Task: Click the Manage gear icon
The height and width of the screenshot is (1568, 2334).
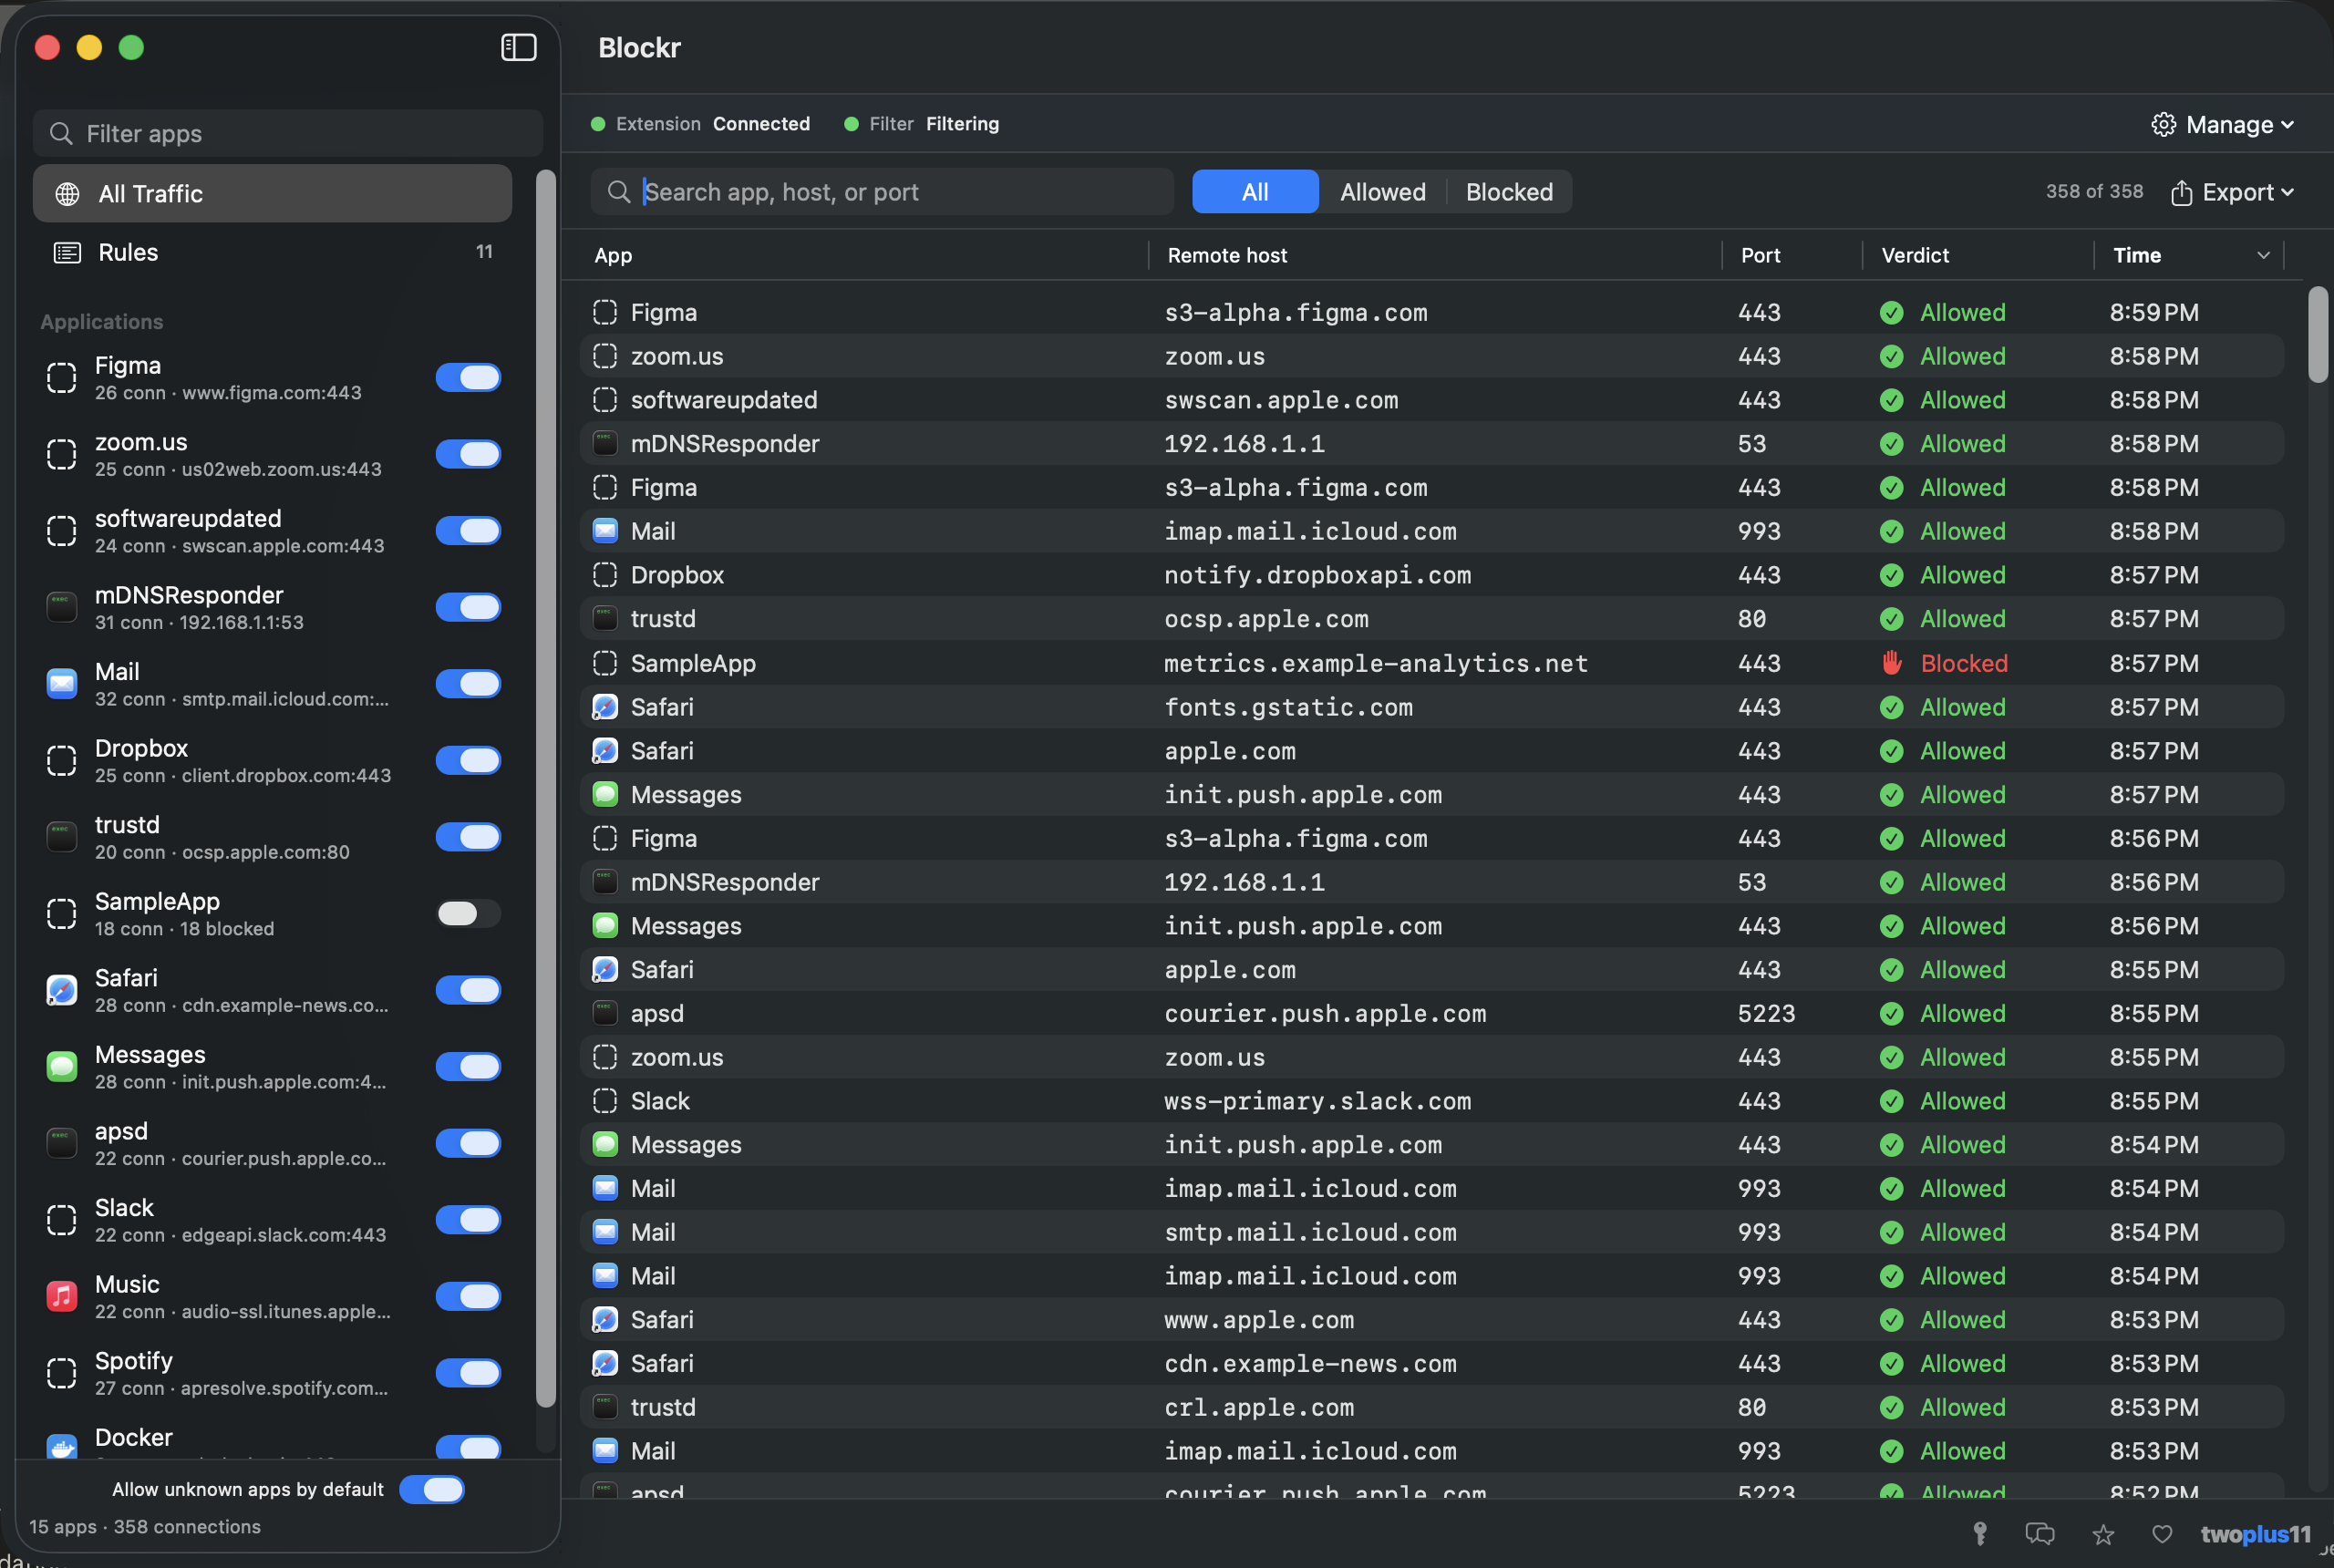Action: [x=2163, y=125]
